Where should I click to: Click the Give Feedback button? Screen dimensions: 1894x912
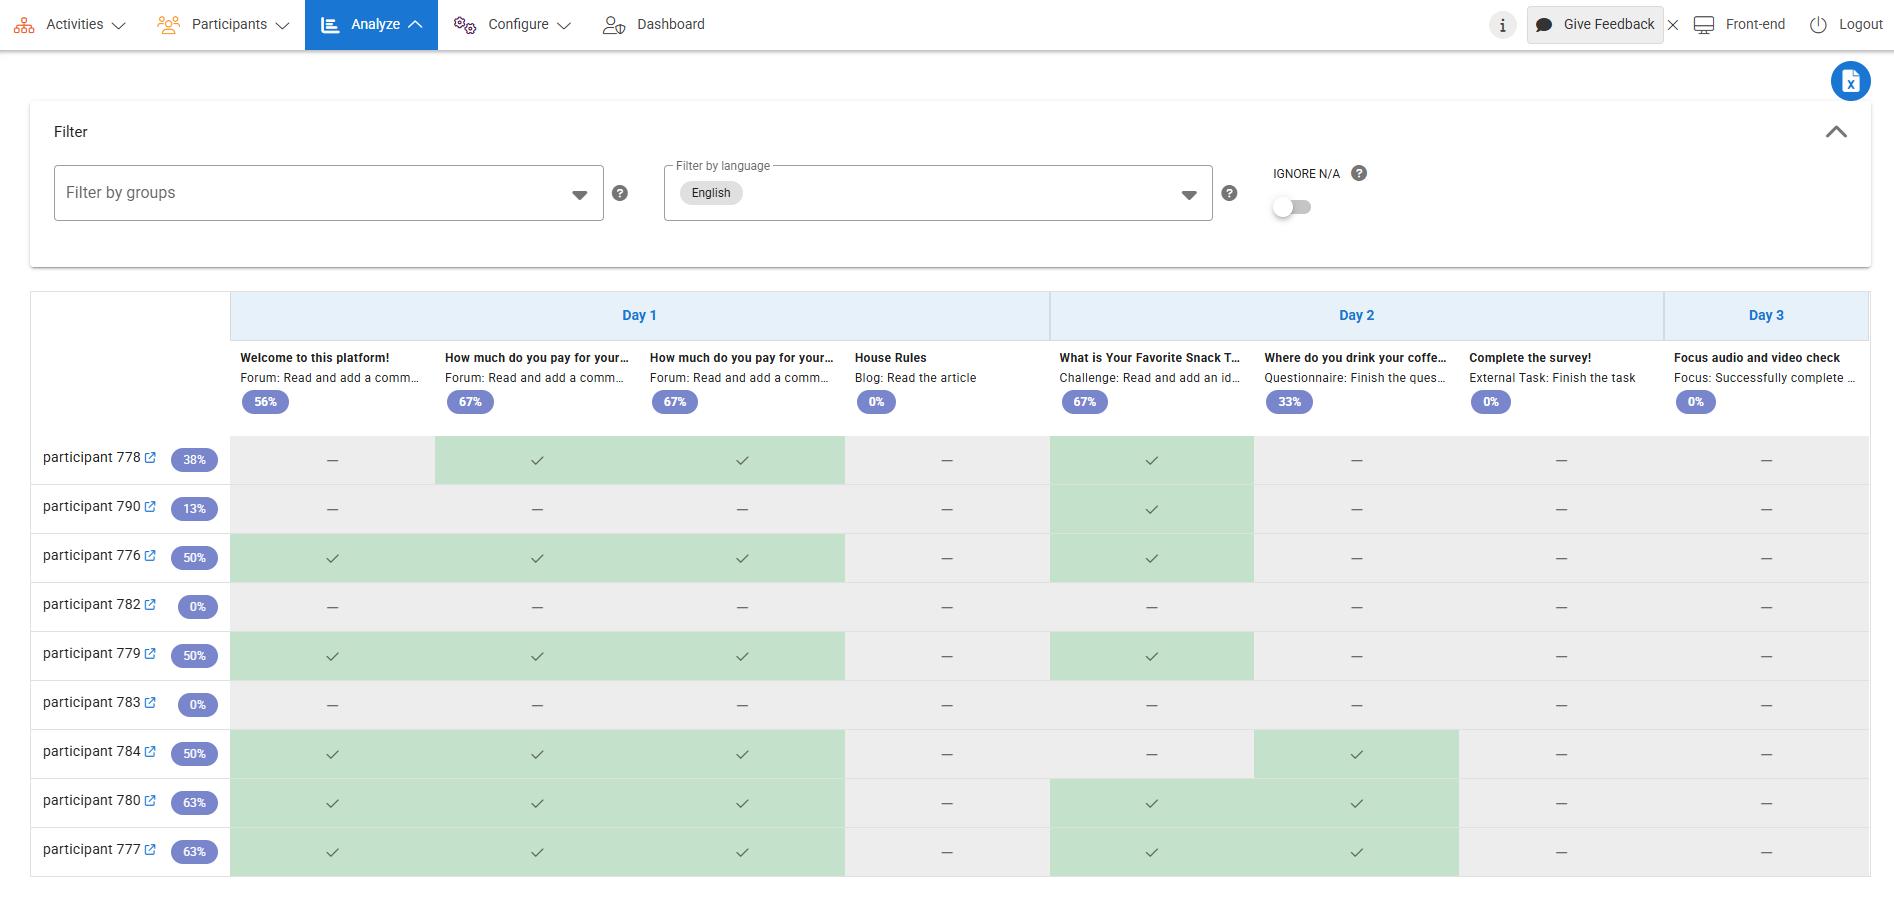coord(1595,25)
